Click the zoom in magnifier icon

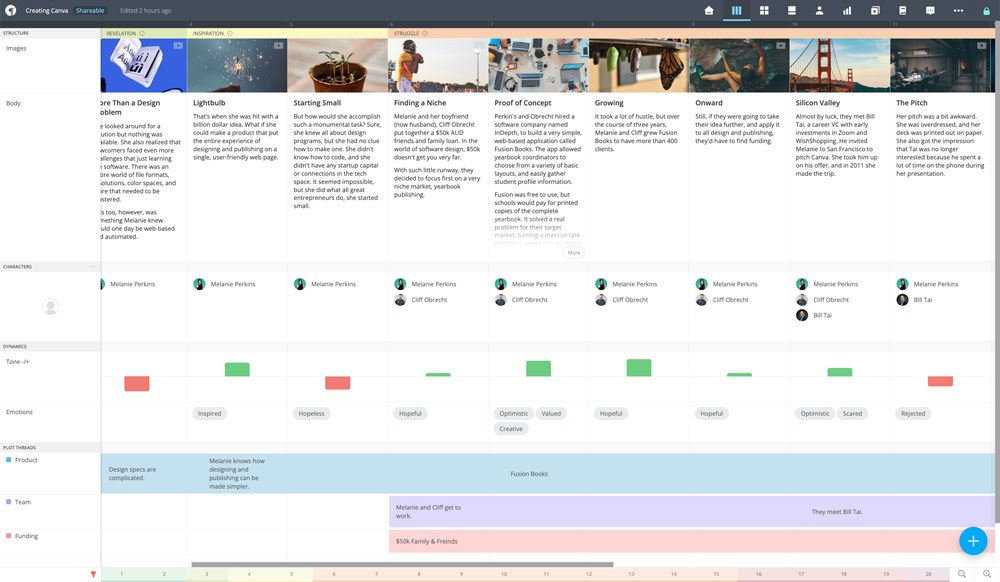(987, 574)
